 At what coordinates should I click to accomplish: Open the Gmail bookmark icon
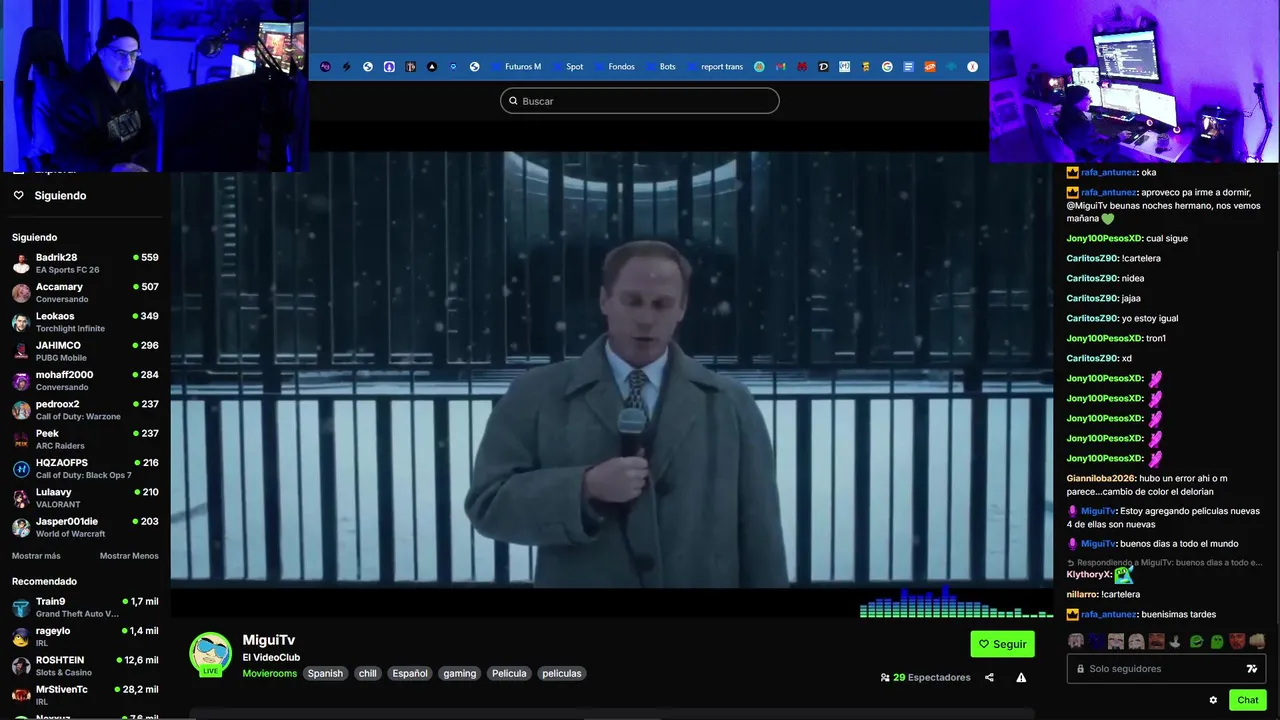tap(780, 67)
